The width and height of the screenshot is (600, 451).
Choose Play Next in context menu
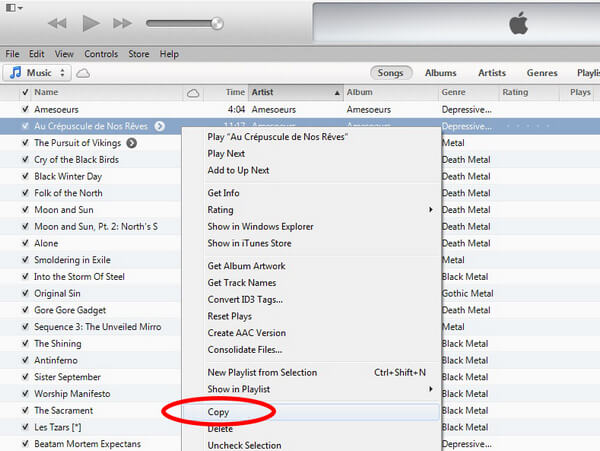tap(311, 153)
